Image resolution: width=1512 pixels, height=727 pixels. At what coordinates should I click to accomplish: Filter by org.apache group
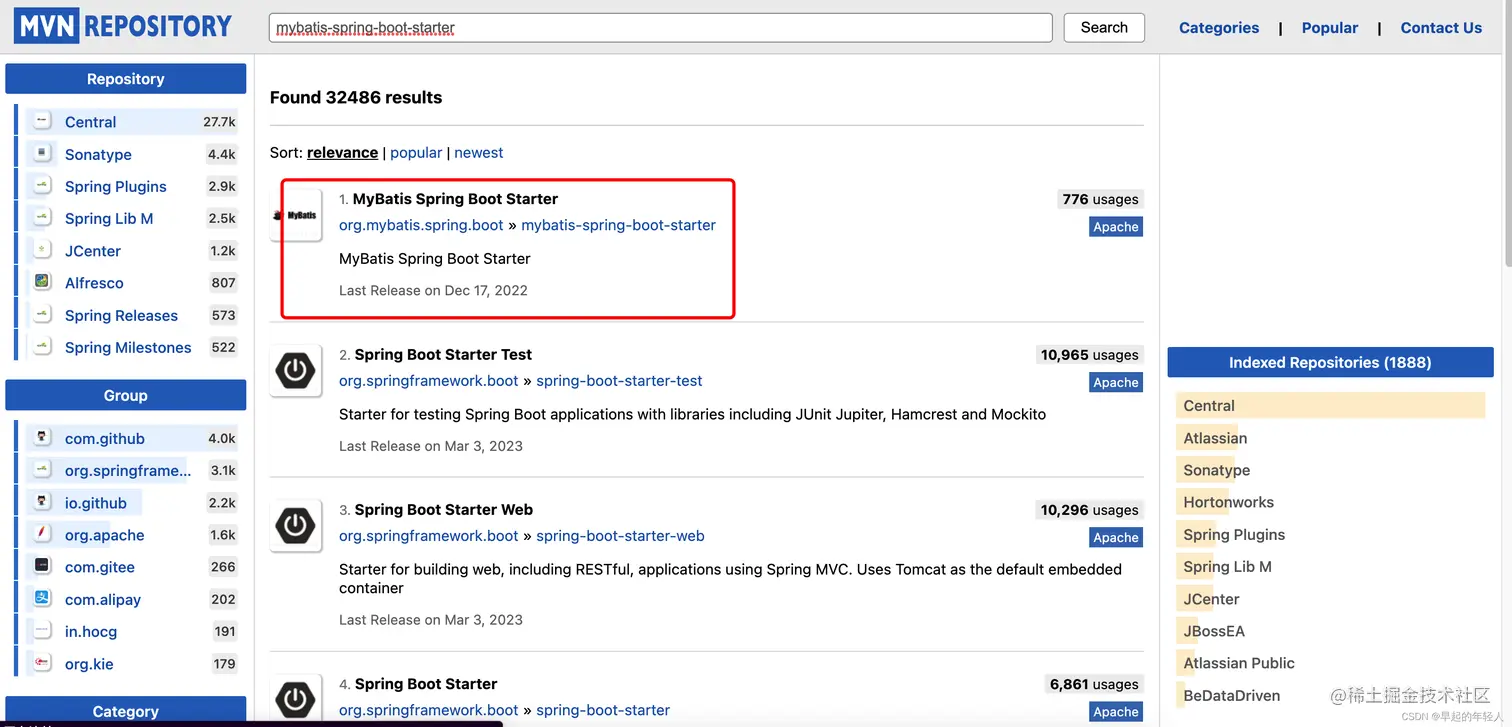tap(105, 535)
